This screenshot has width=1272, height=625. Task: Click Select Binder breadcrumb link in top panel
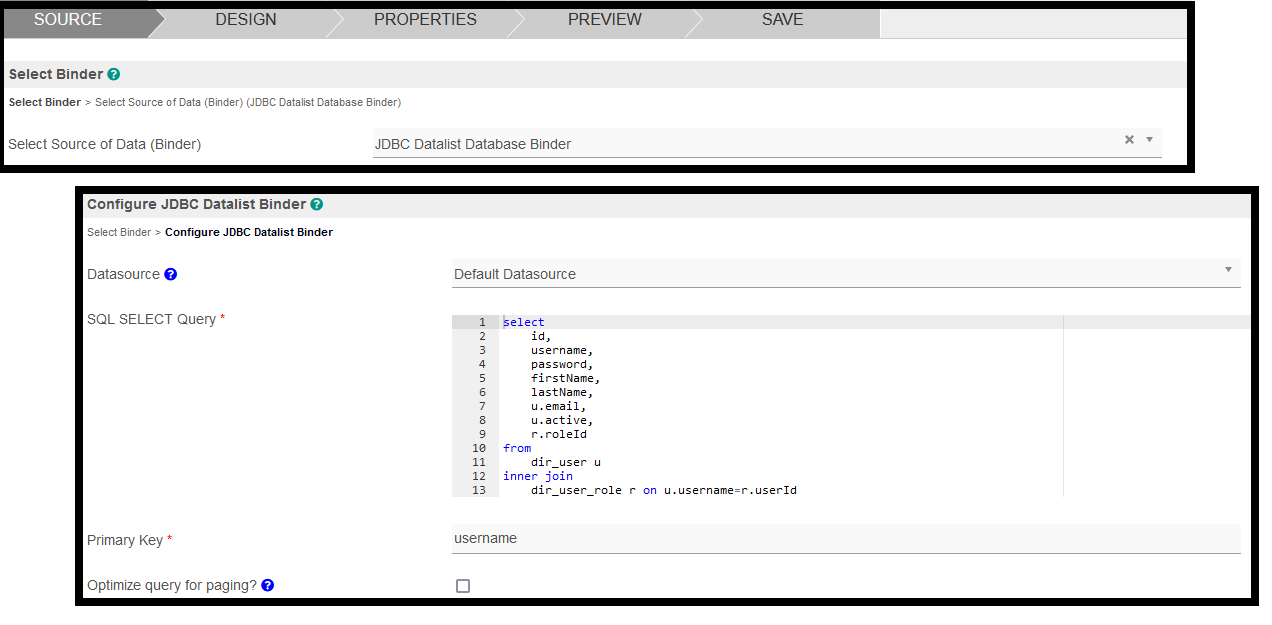pos(45,102)
